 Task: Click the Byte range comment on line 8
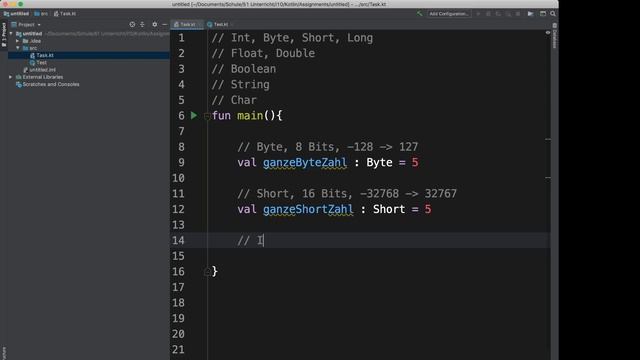(328, 147)
